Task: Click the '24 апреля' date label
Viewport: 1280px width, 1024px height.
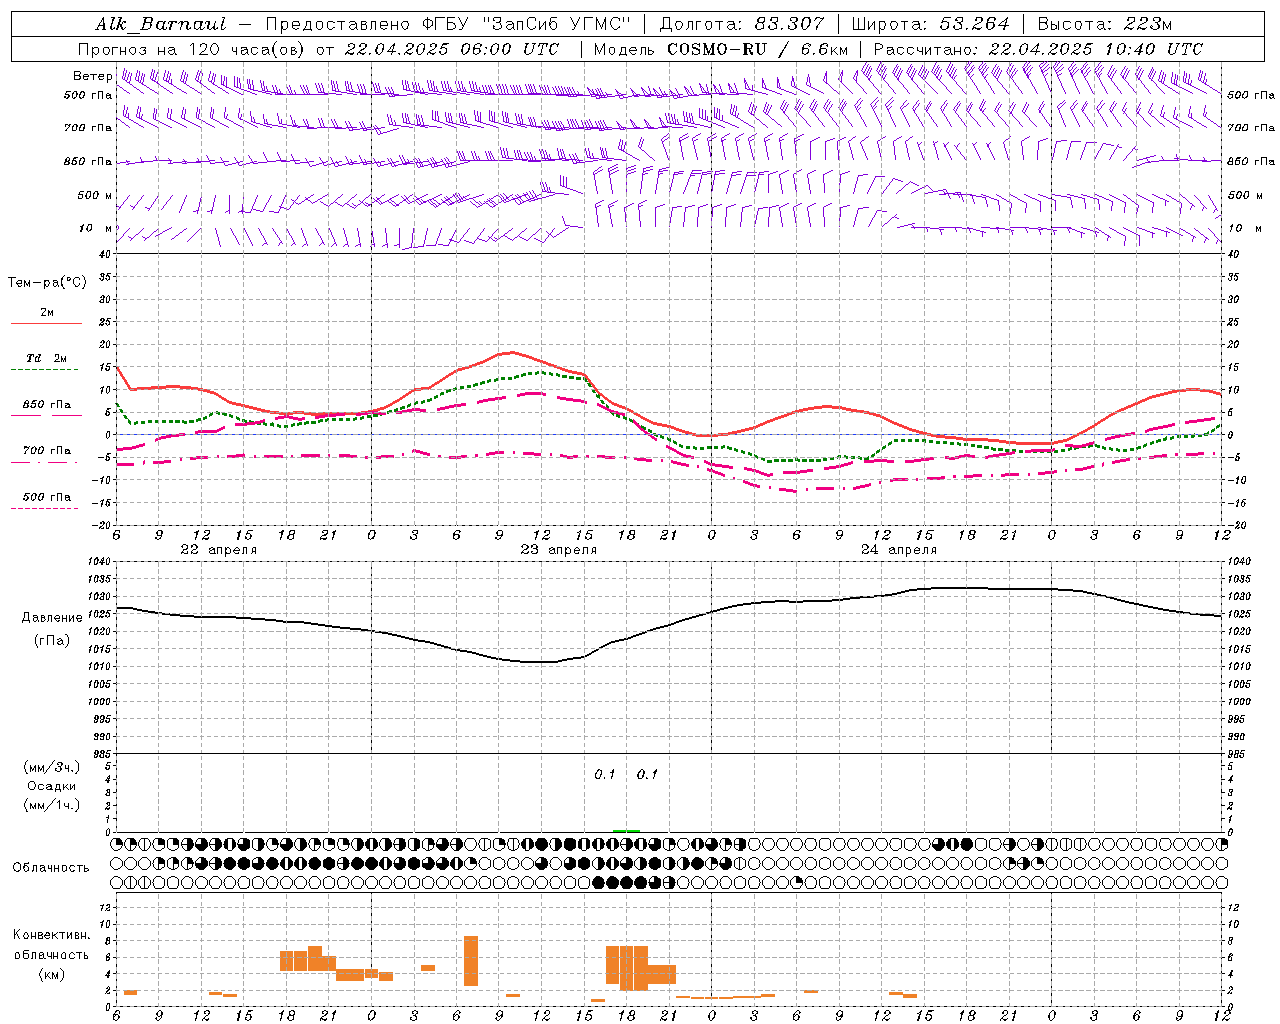Action: click(x=898, y=549)
